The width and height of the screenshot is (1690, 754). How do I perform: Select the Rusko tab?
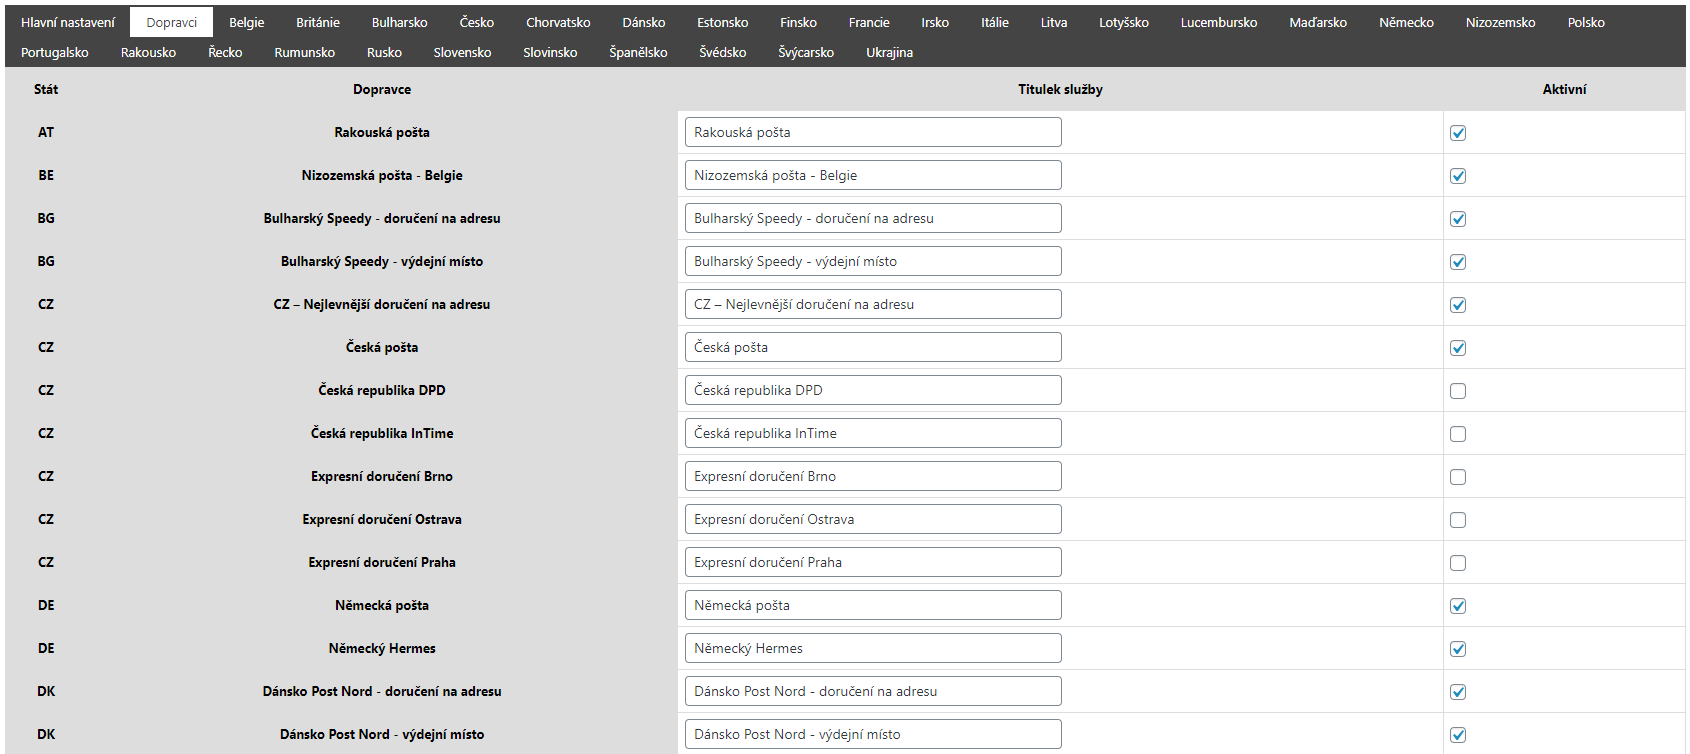click(x=385, y=52)
